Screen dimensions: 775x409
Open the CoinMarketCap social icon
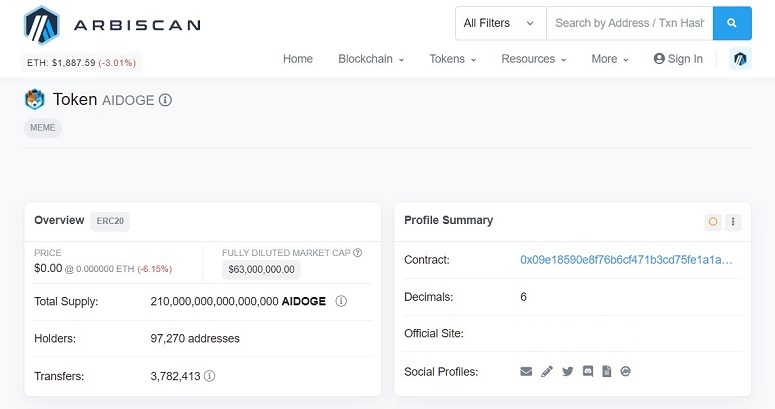pyautogui.click(x=625, y=371)
